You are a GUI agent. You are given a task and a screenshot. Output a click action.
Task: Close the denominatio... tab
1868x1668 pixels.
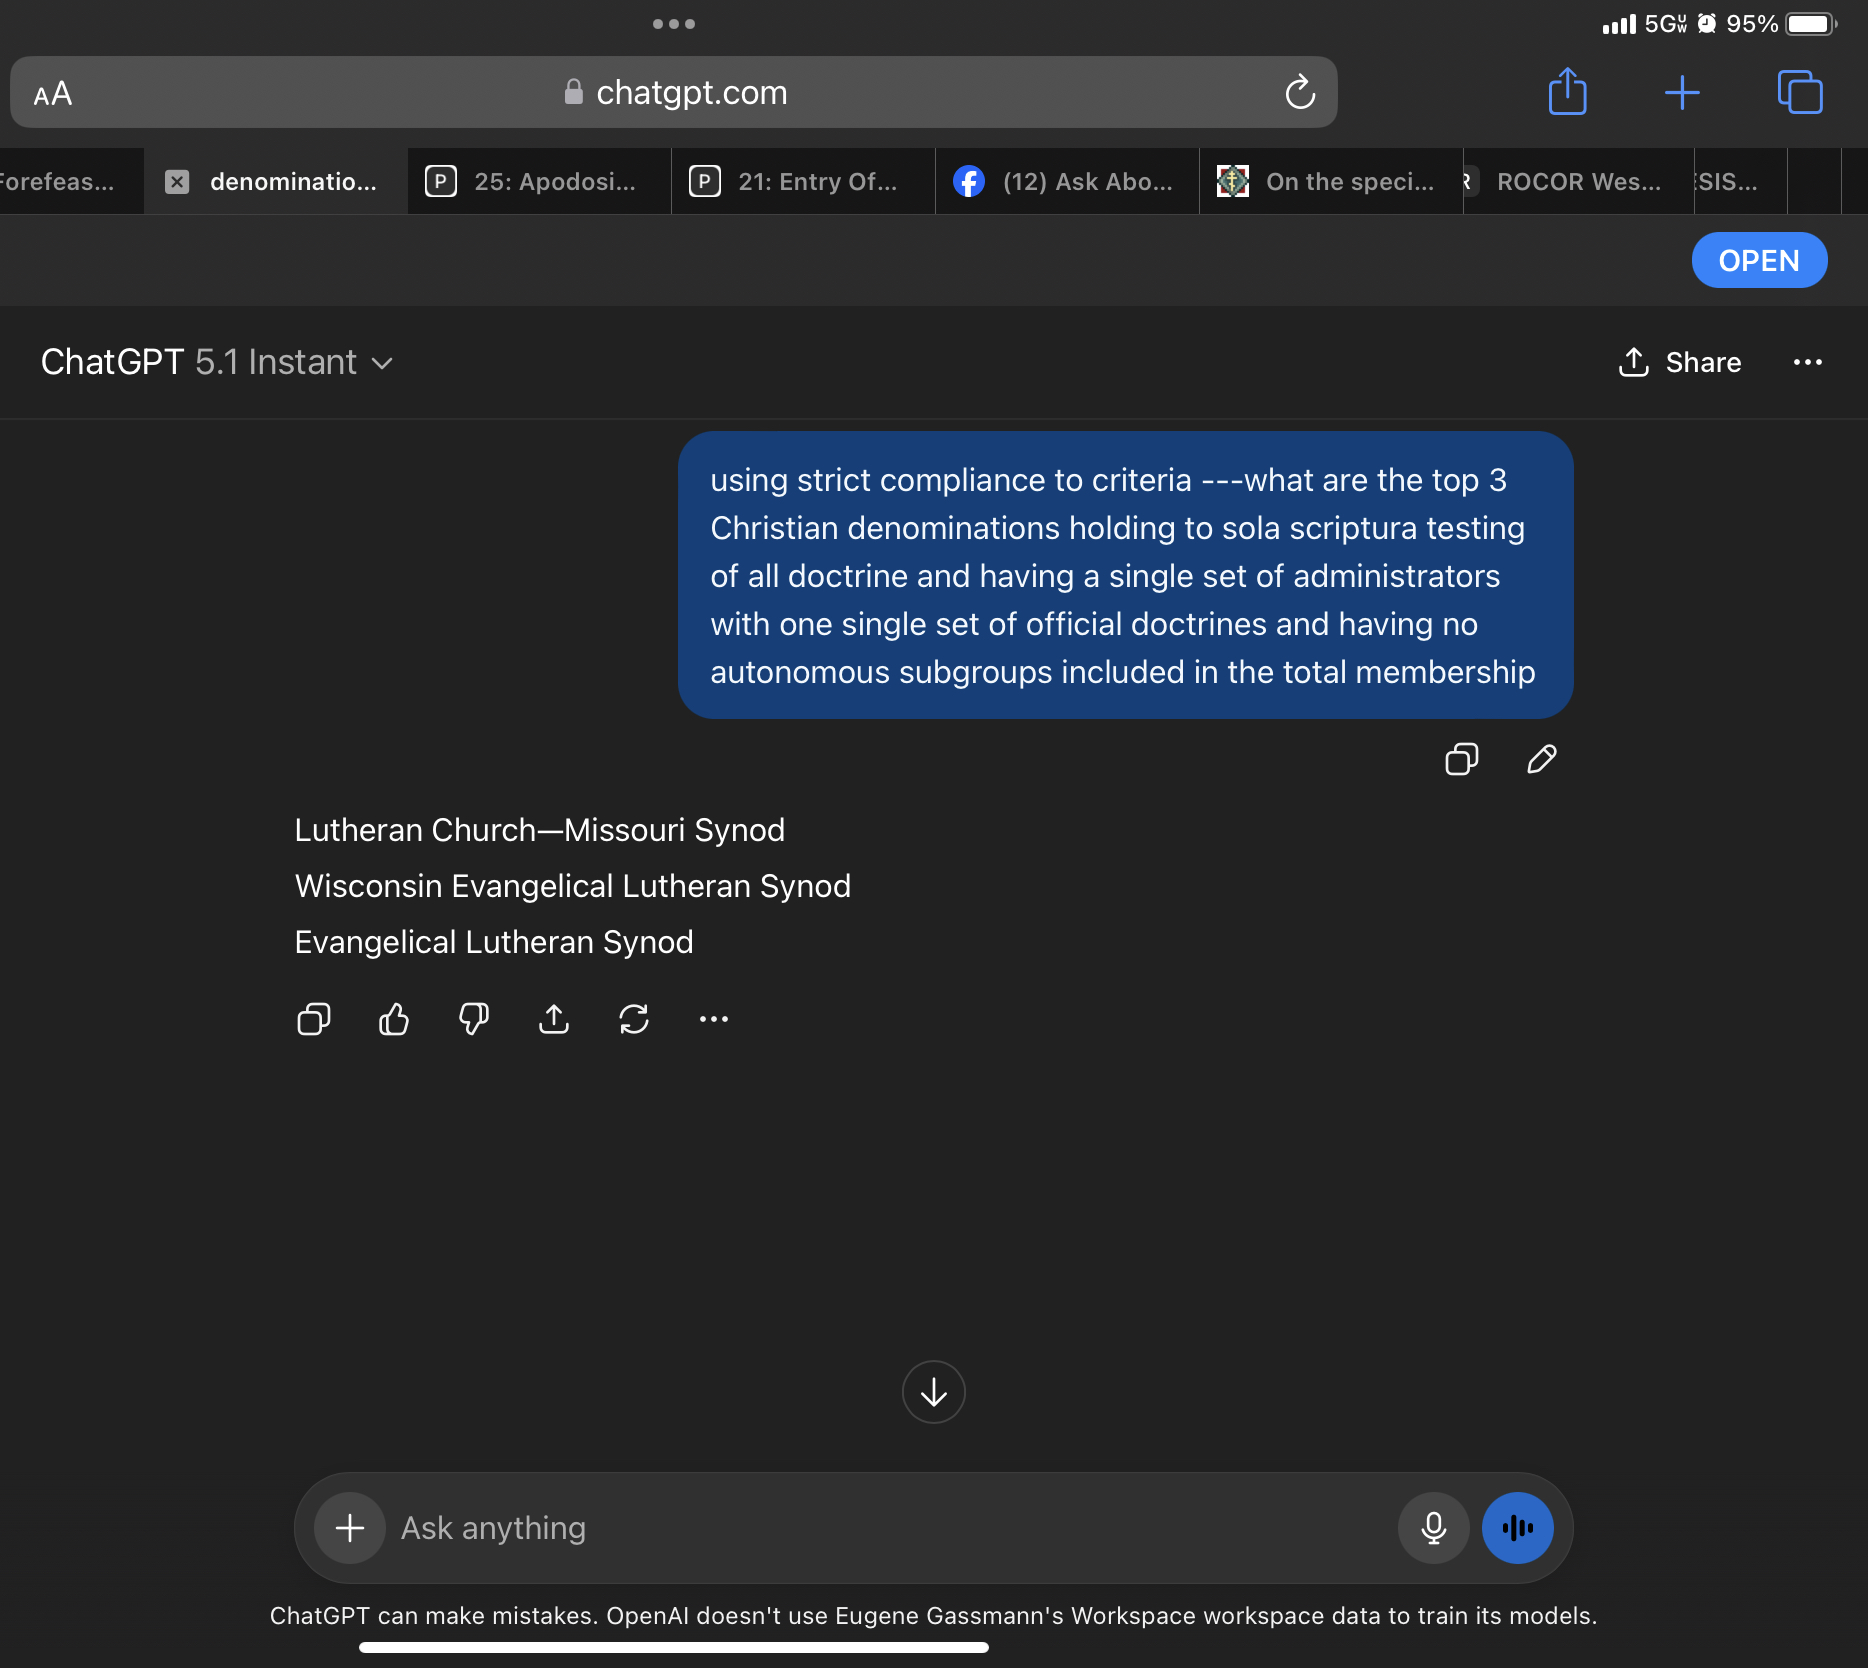[177, 181]
